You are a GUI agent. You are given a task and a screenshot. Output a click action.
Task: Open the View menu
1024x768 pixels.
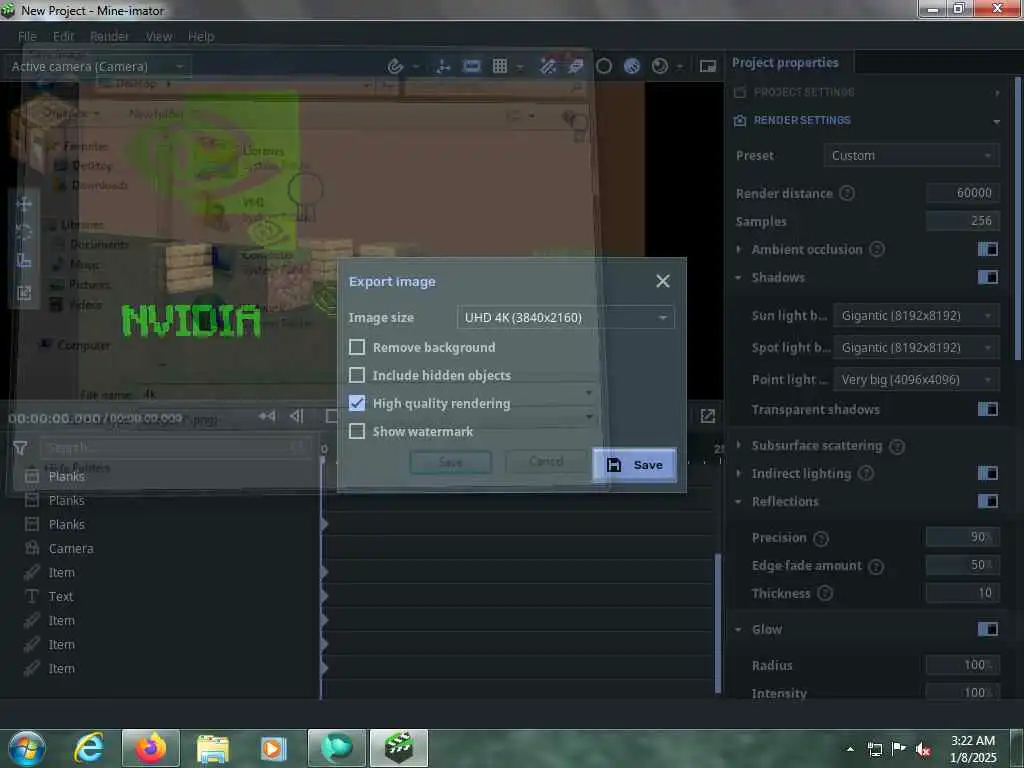pyautogui.click(x=159, y=36)
